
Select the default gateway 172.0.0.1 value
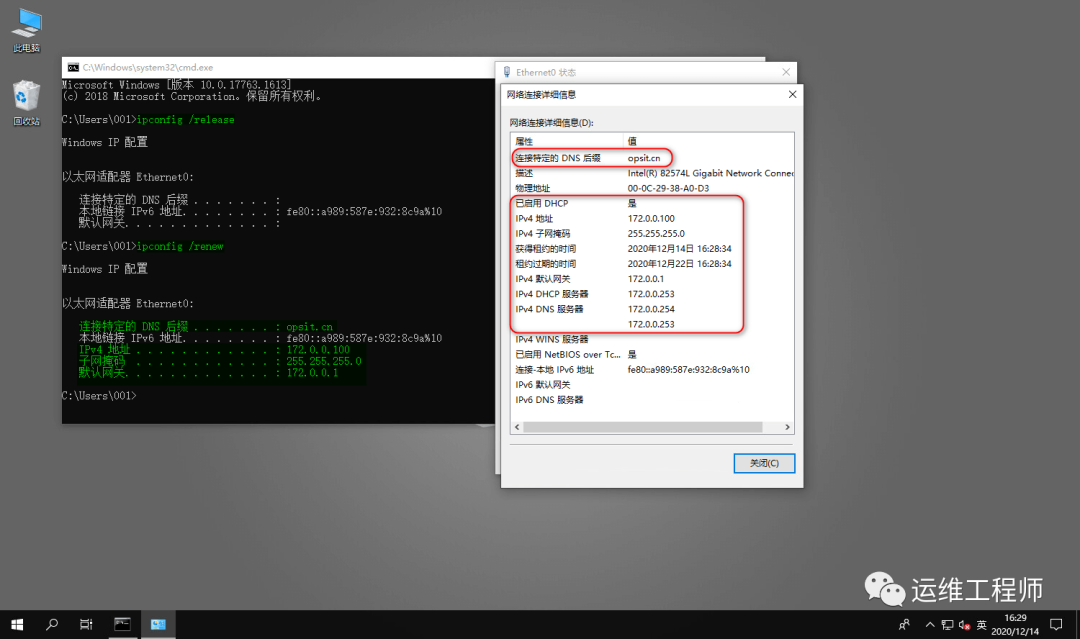(645, 279)
